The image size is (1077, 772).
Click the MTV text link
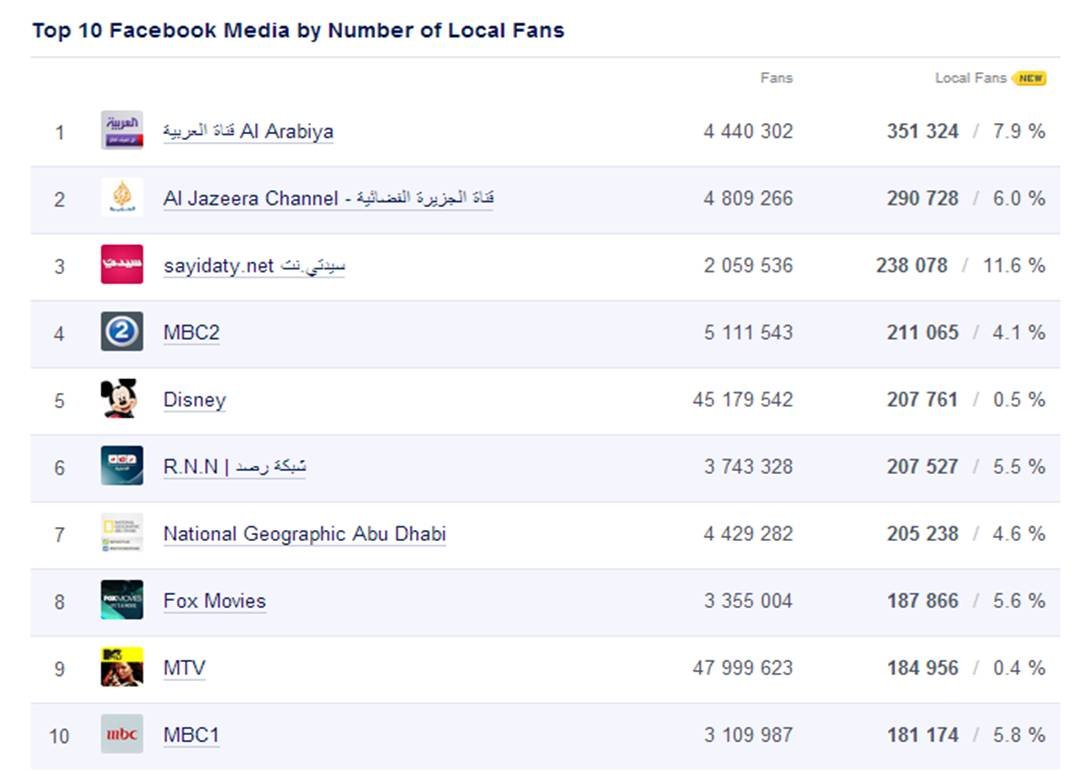[184, 668]
